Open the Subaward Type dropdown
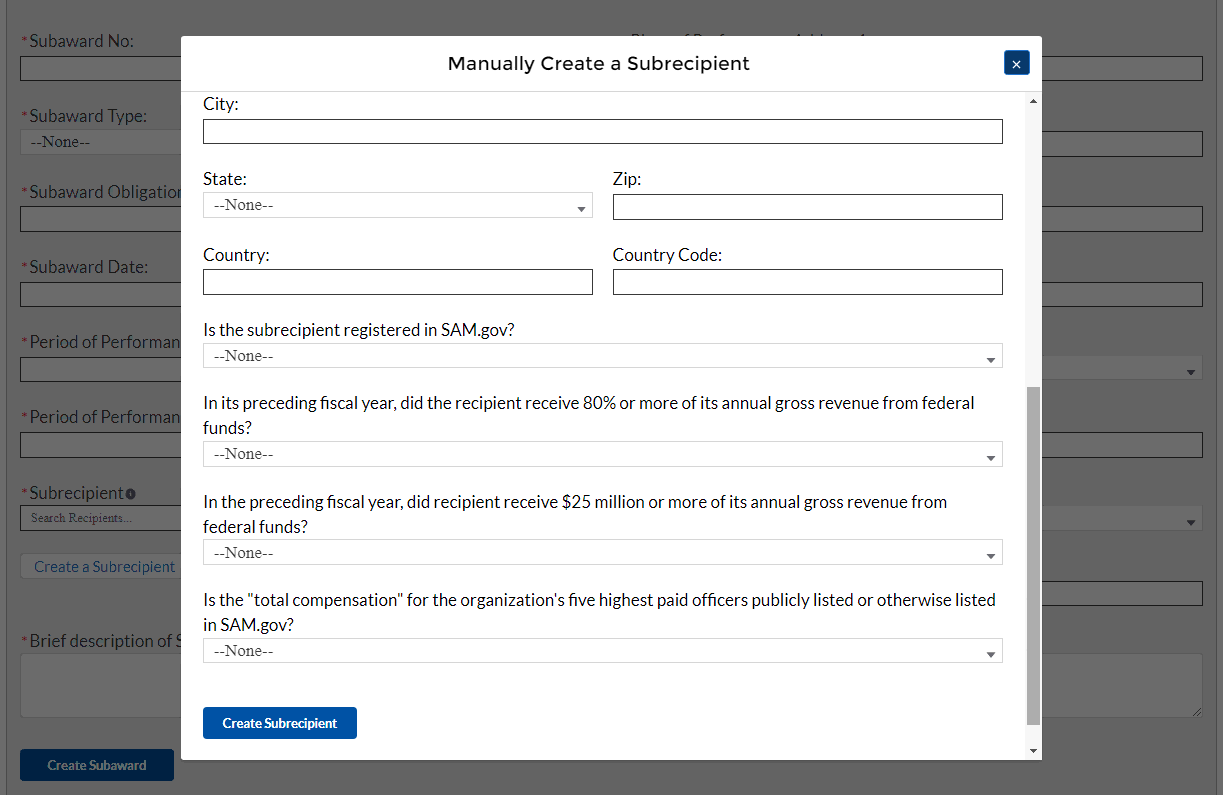The image size is (1223, 795). (100, 142)
